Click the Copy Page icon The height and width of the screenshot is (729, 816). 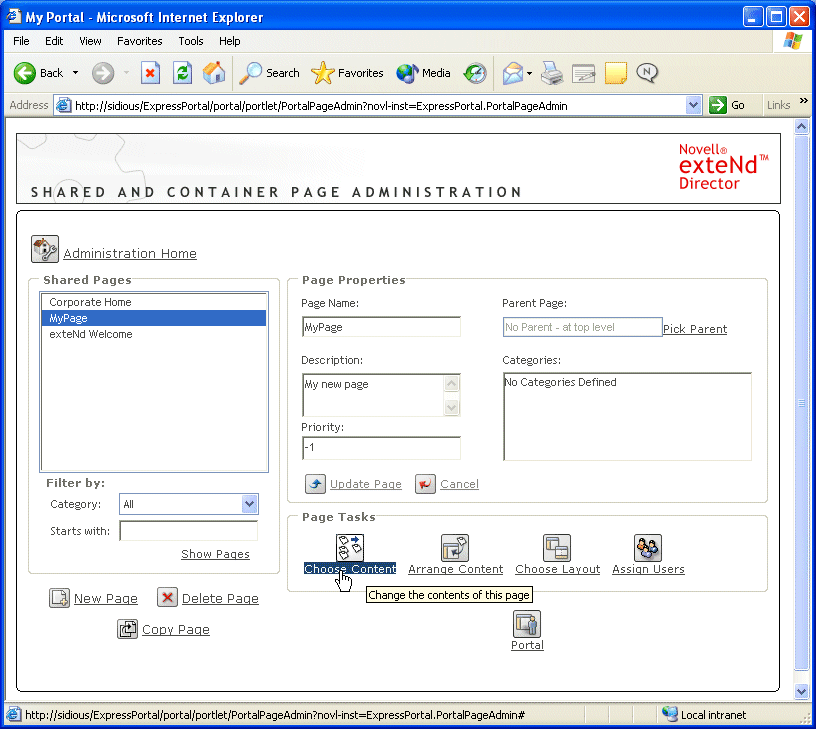pyautogui.click(x=127, y=629)
